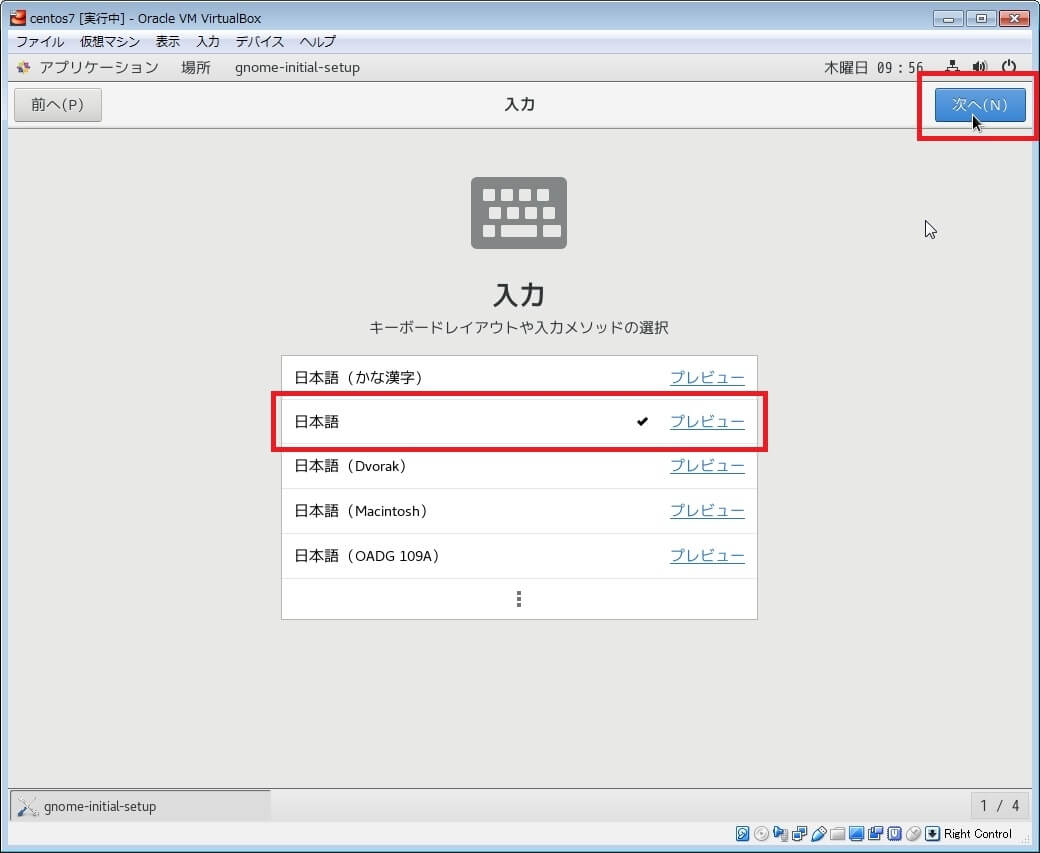The image size is (1040, 853).
Task: Open shared folders icon in VirtualBox status bar
Action: (838, 834)
